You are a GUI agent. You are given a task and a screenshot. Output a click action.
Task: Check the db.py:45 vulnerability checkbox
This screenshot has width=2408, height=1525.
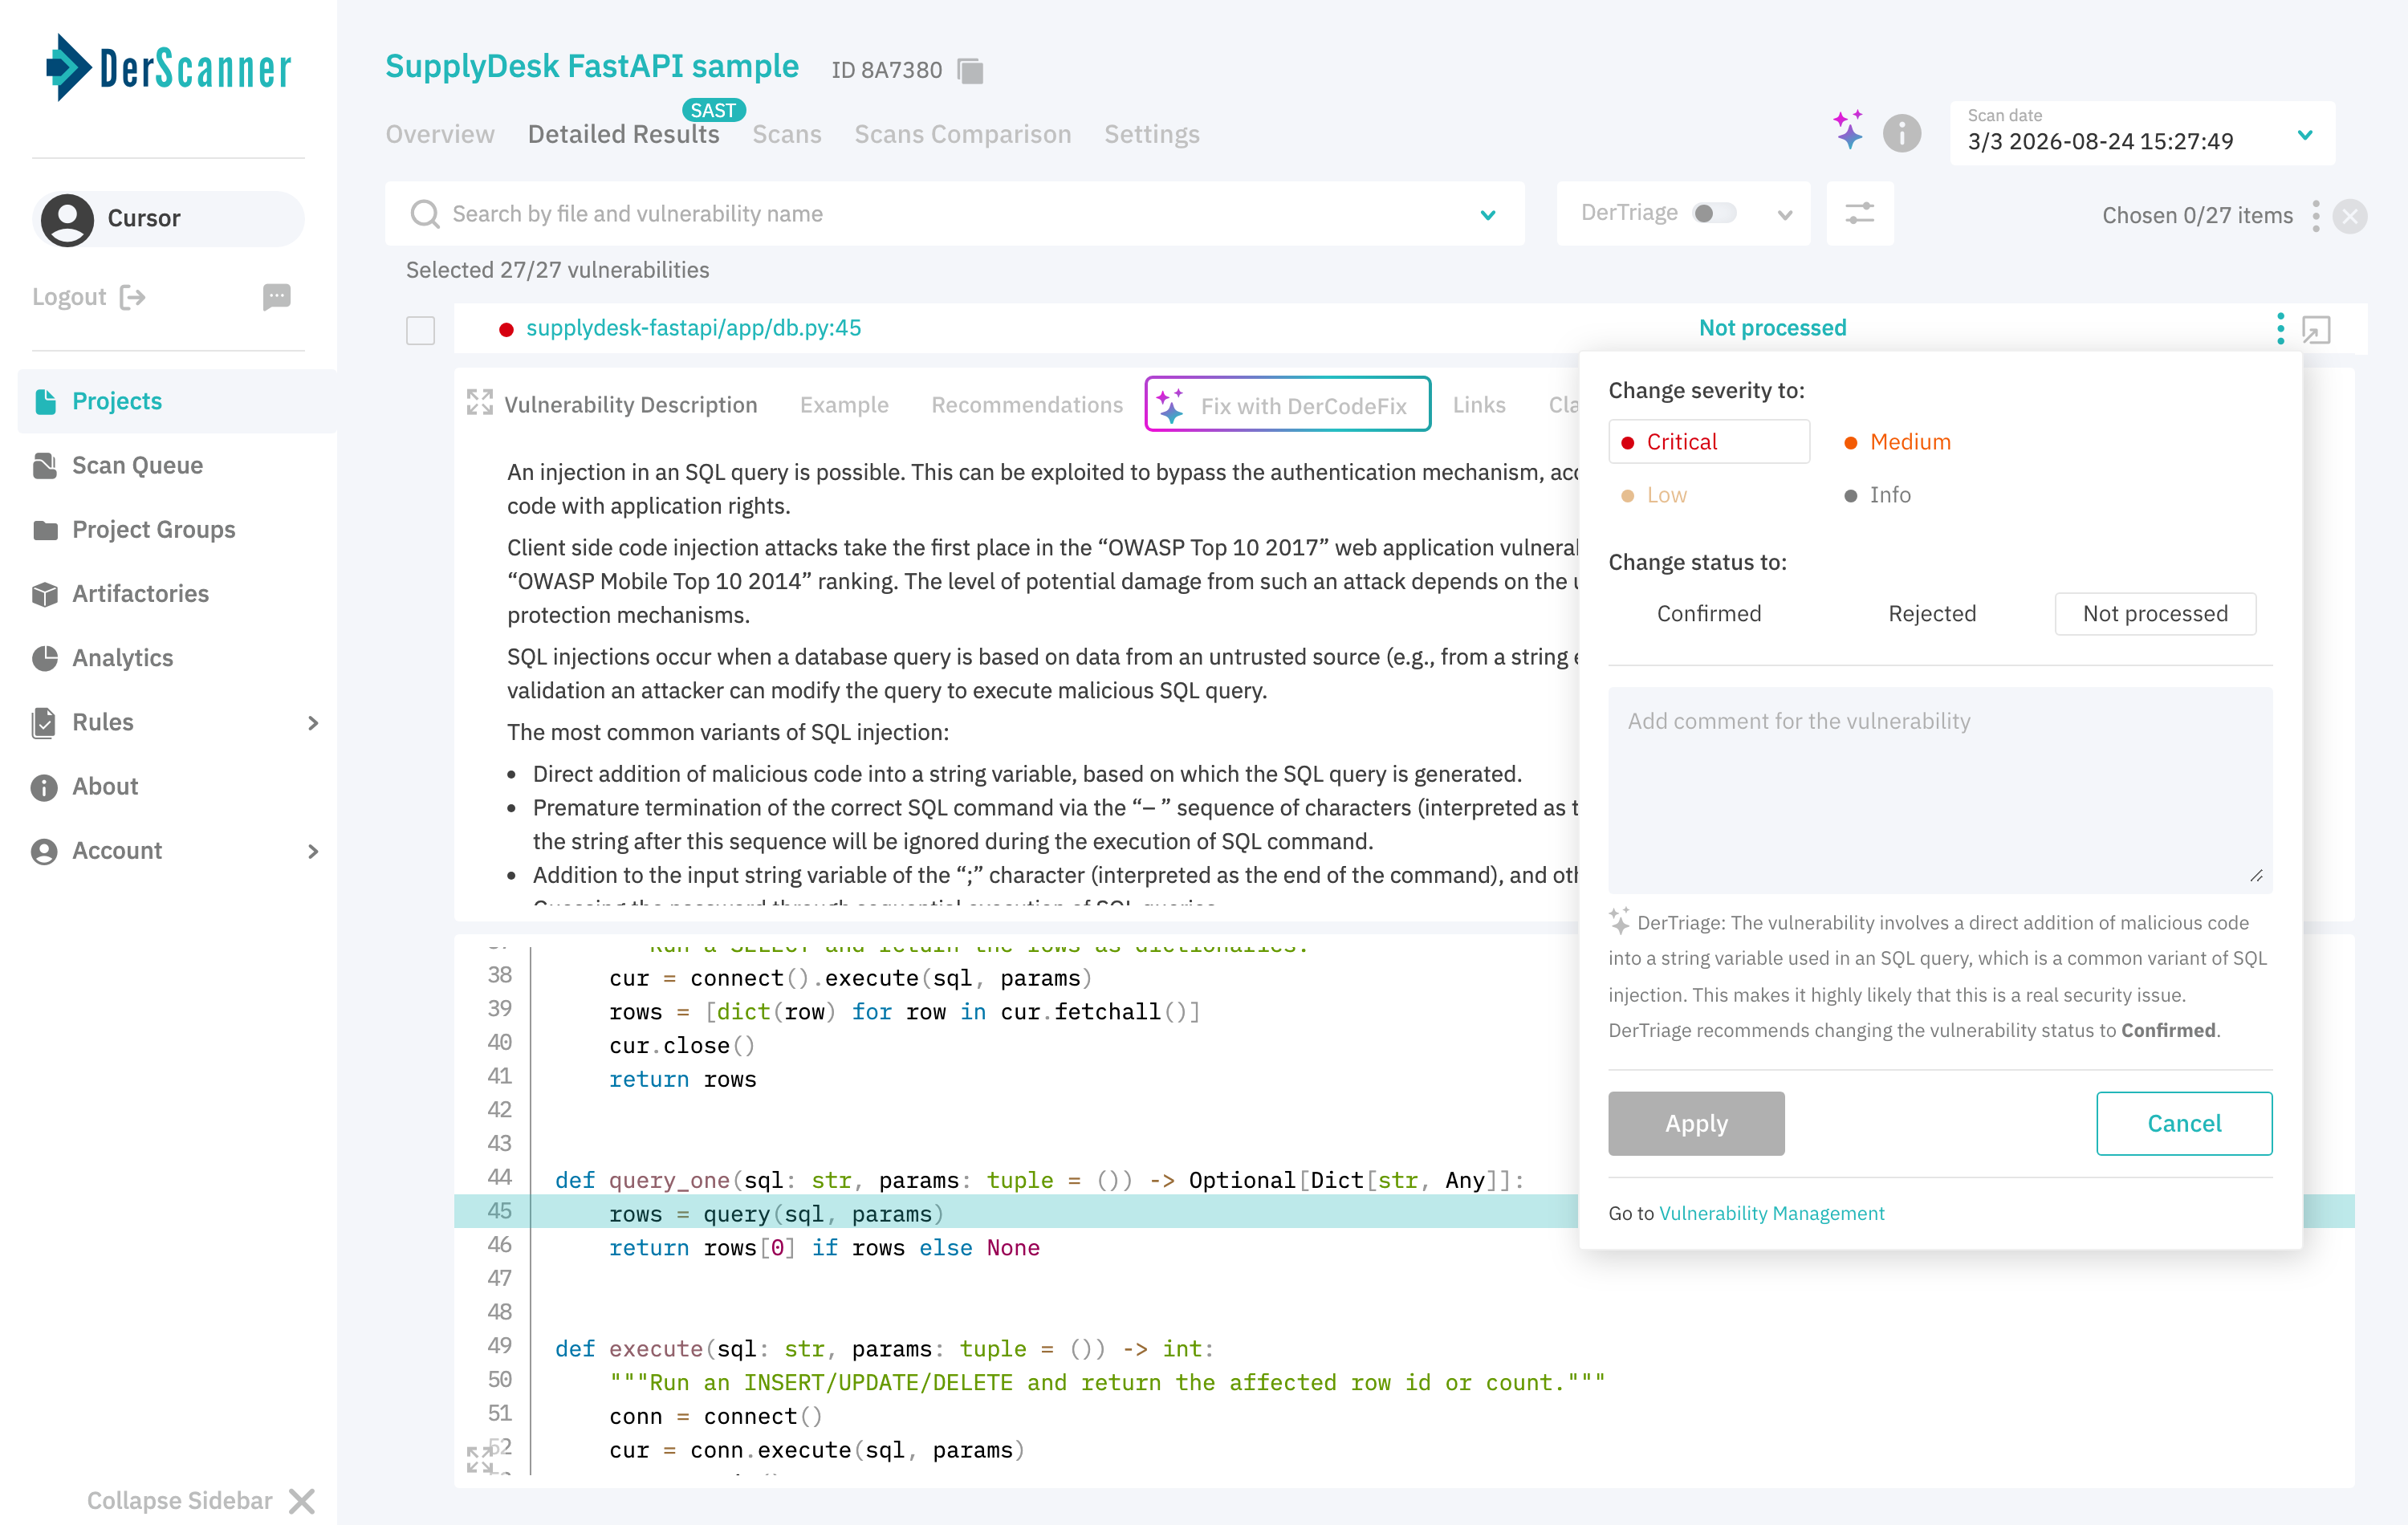[420, 329]
